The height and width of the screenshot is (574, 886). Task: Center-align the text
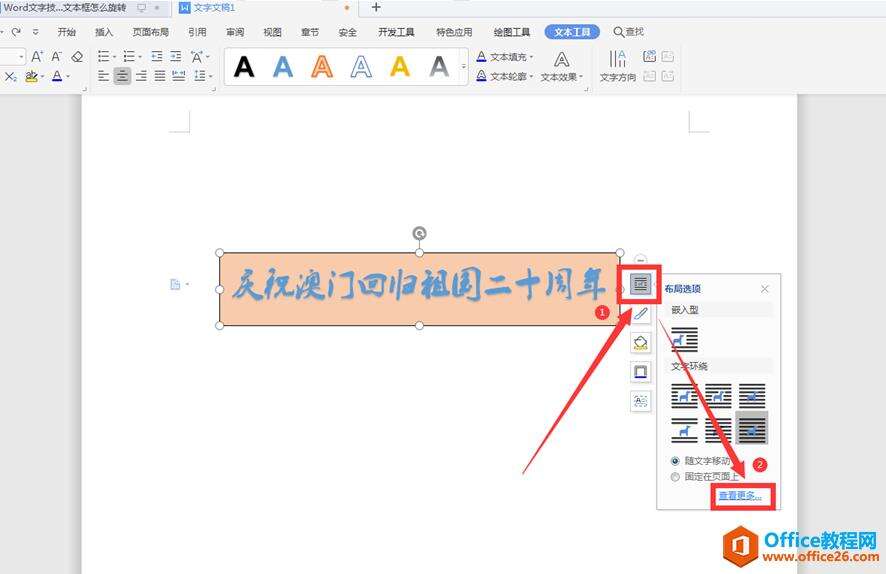pos(122,76)
